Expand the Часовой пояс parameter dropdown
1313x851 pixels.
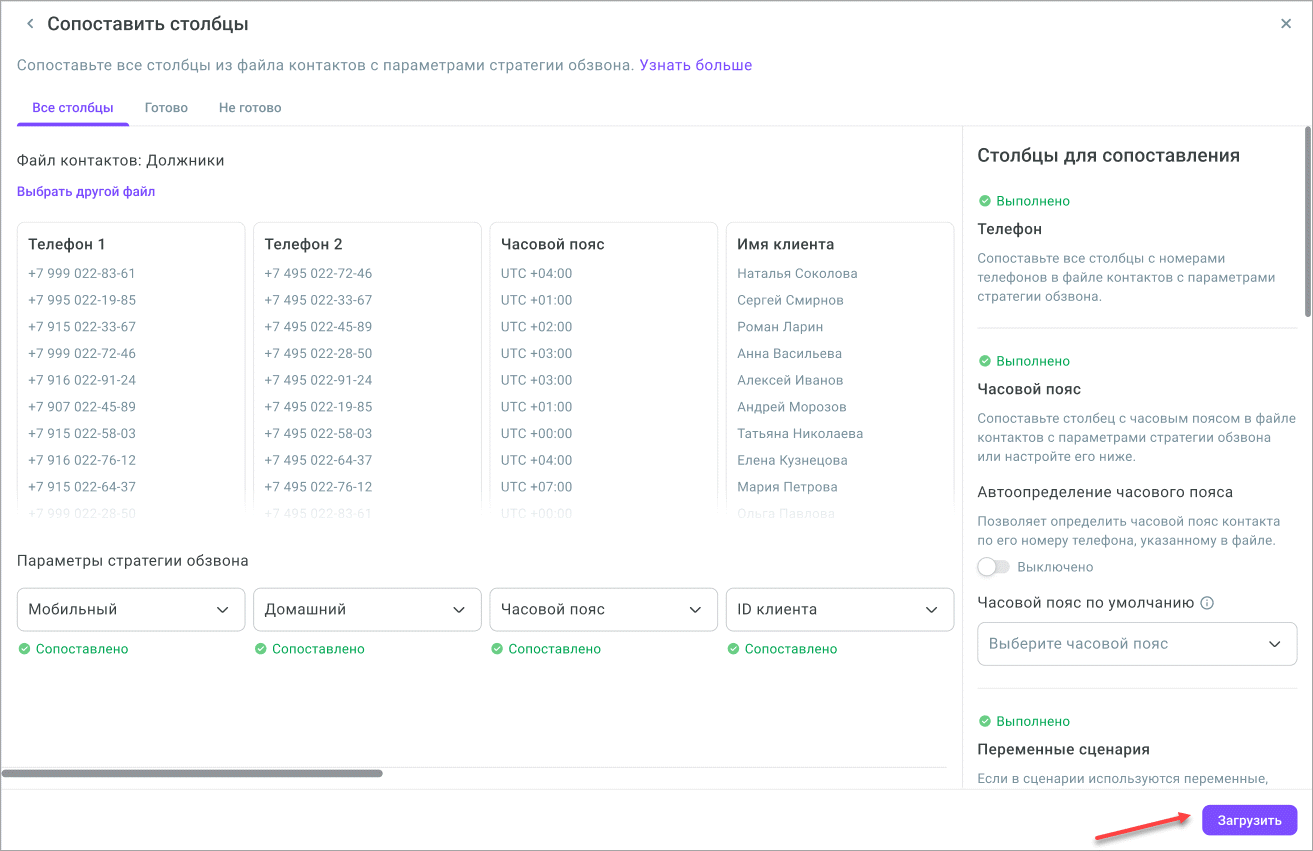[602, 610]
